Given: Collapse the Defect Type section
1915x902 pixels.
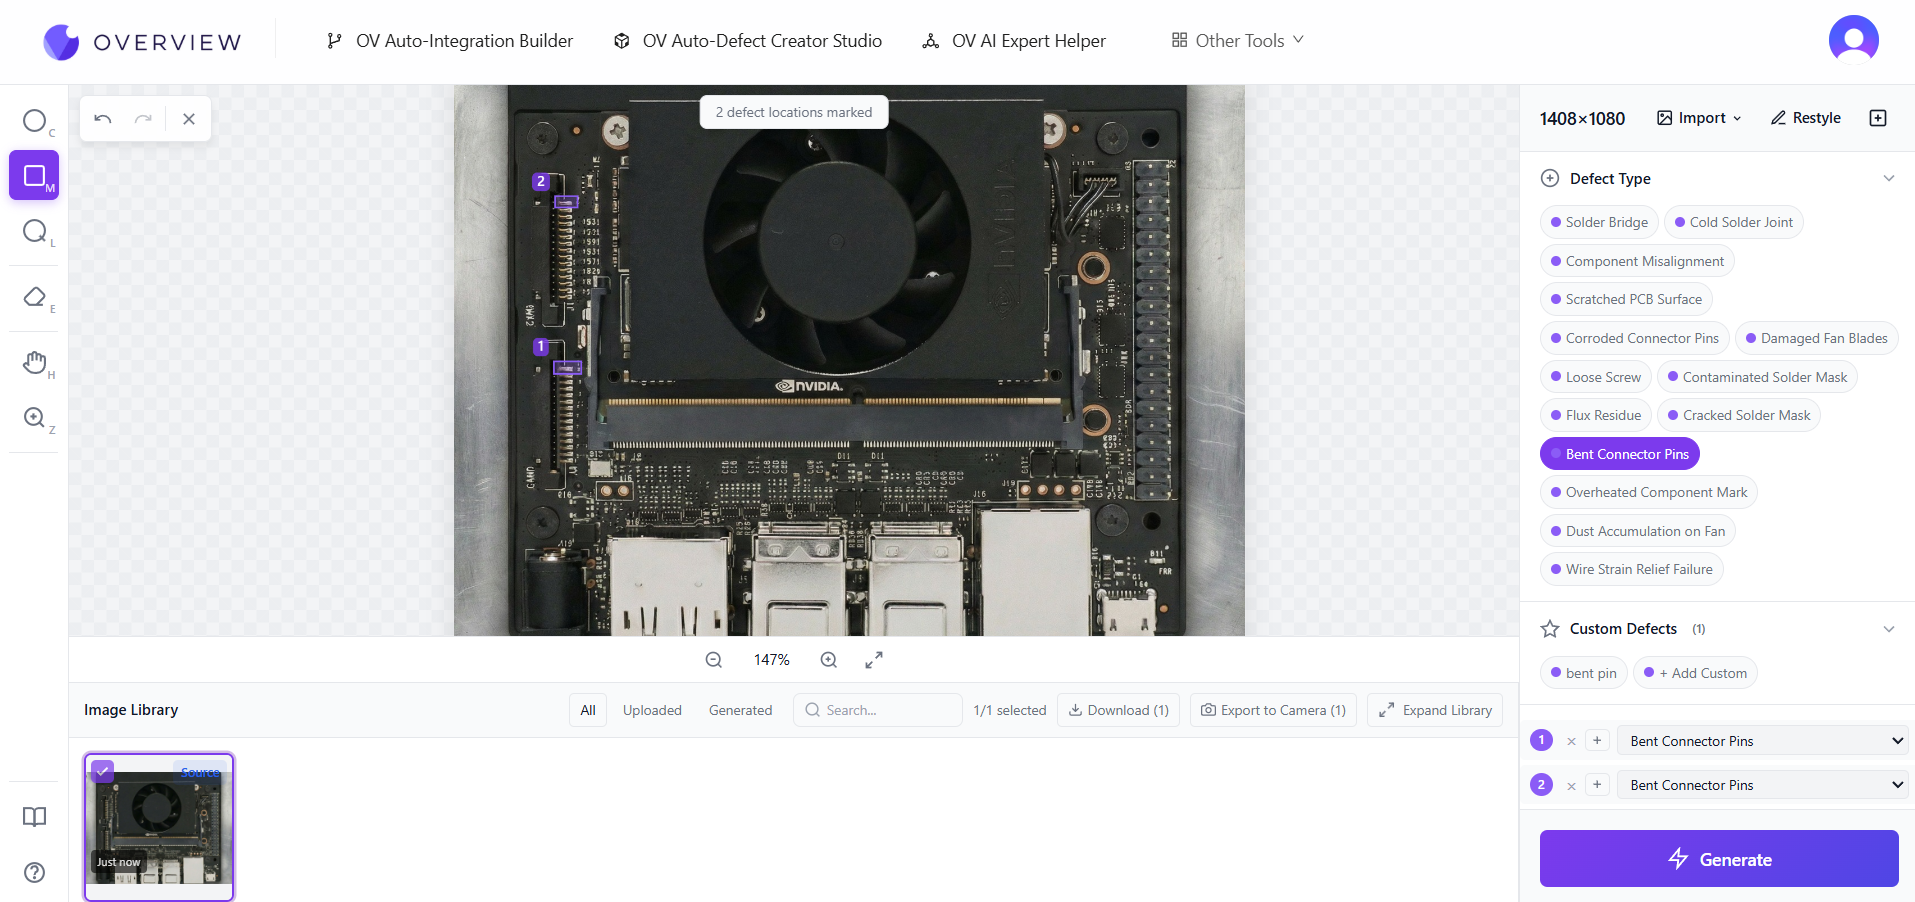Looking at the screenshot, I should (1888, 179).
